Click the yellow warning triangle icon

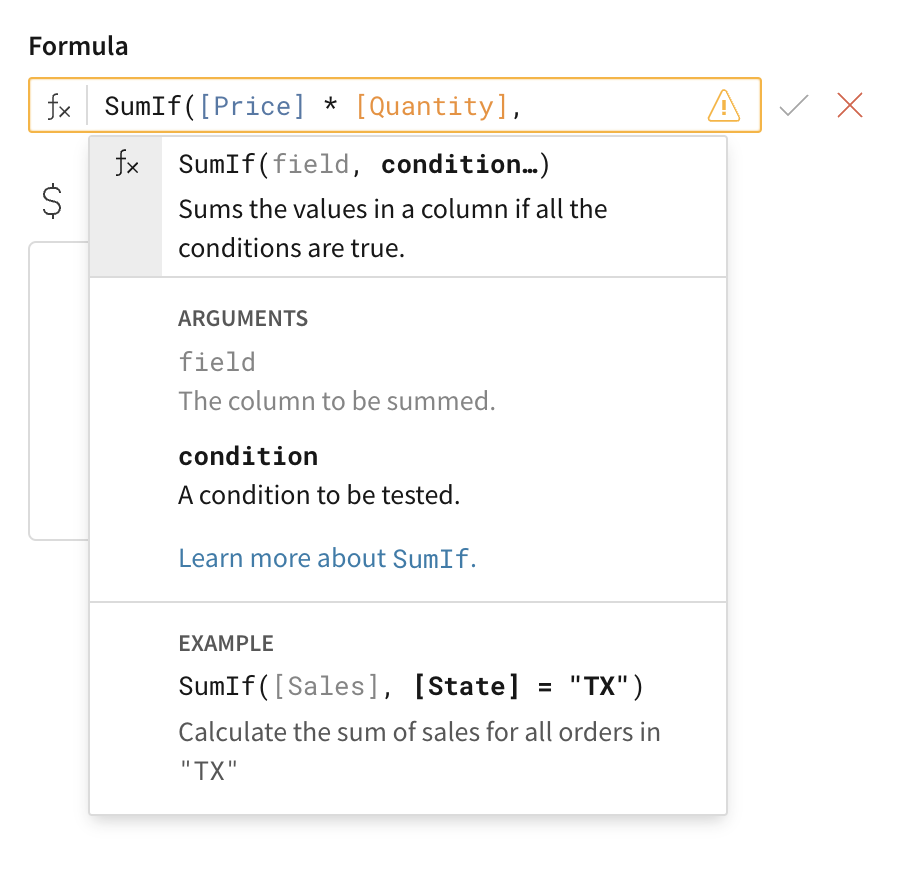[x=723, y=105]
